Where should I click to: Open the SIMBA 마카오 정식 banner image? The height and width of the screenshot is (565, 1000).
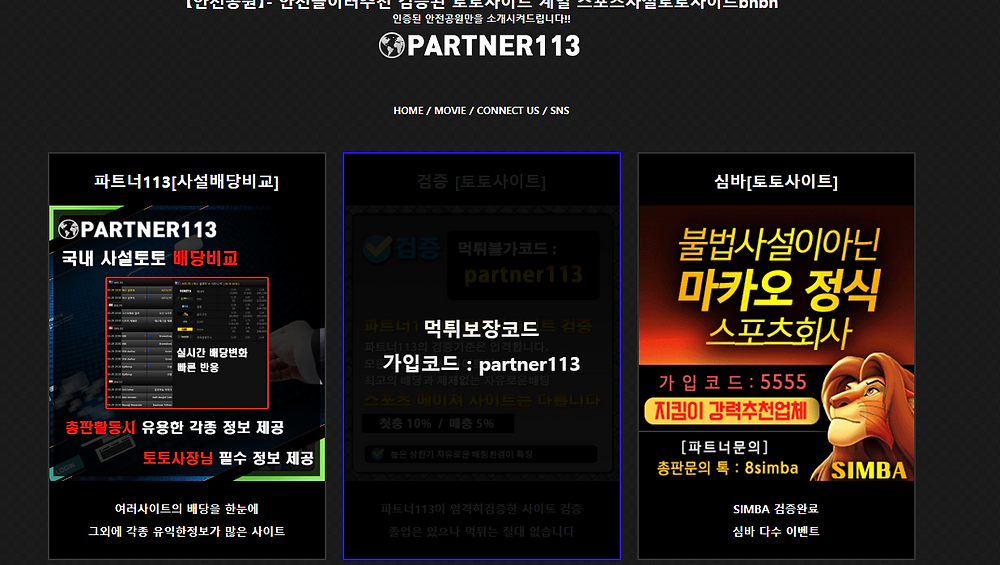coord(776,343)
